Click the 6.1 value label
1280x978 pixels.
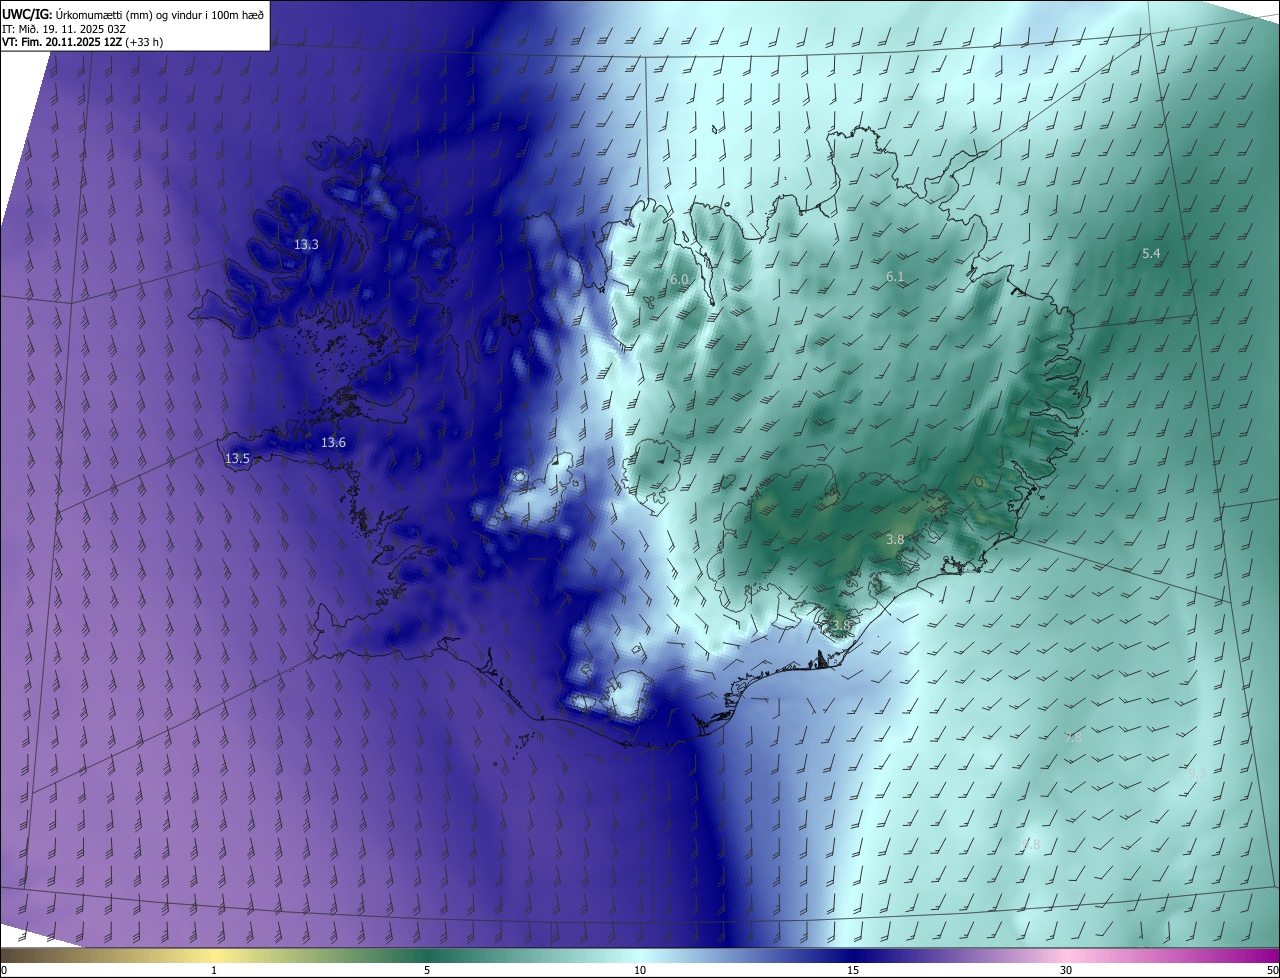(895, 276)
